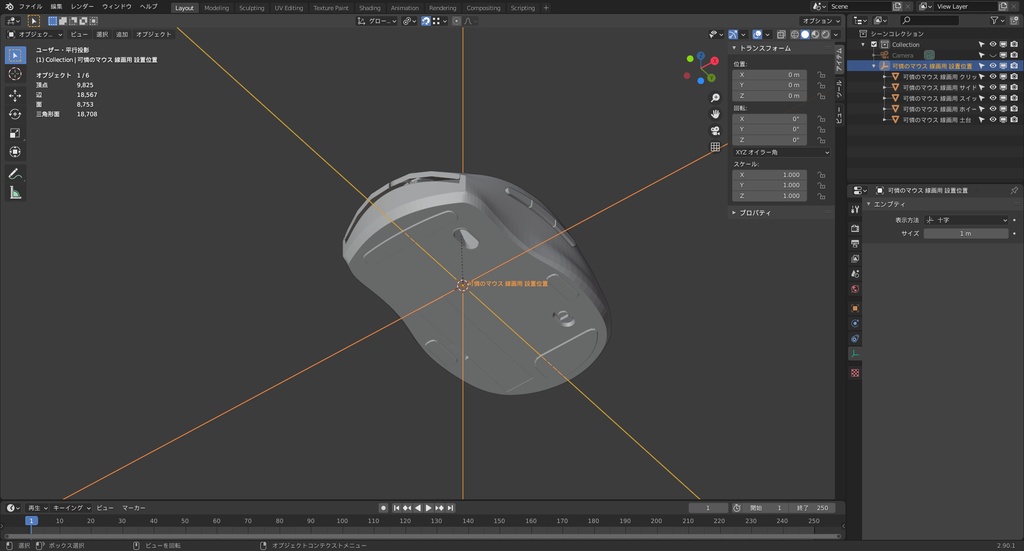The height and width of the screenshot is (551, 1024).
Task: Click the timeline horizontal scrollbar
Action: pos(422,536)
